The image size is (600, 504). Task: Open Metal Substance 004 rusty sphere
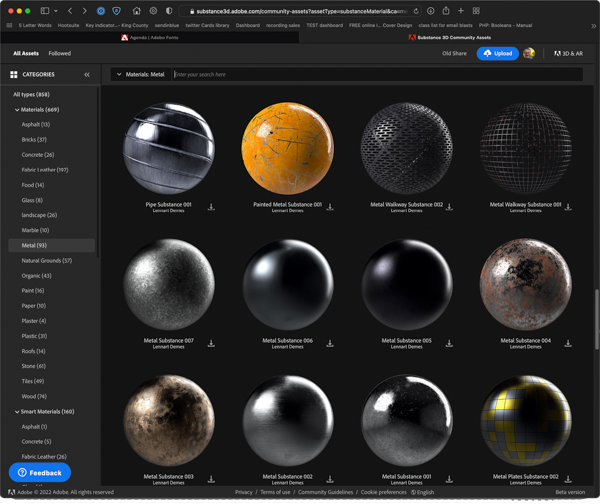(x=525, y=284)
